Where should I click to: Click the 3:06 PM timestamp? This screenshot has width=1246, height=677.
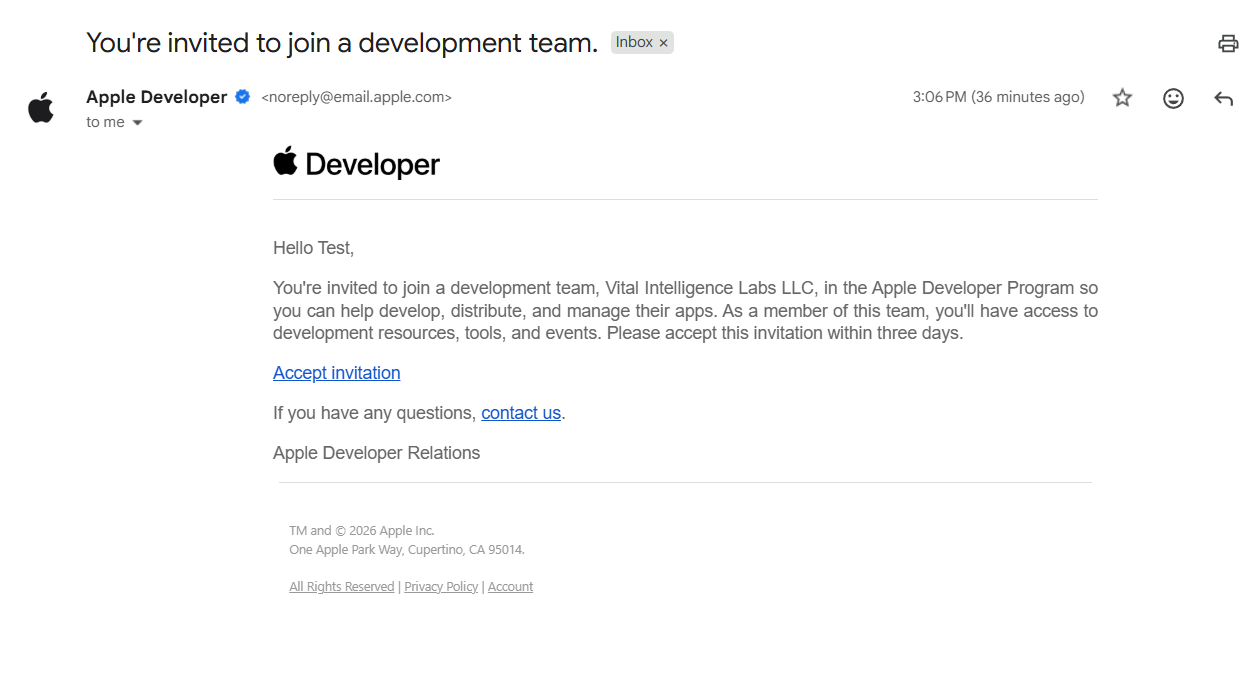pyautogui.click(x=998, y=97)
